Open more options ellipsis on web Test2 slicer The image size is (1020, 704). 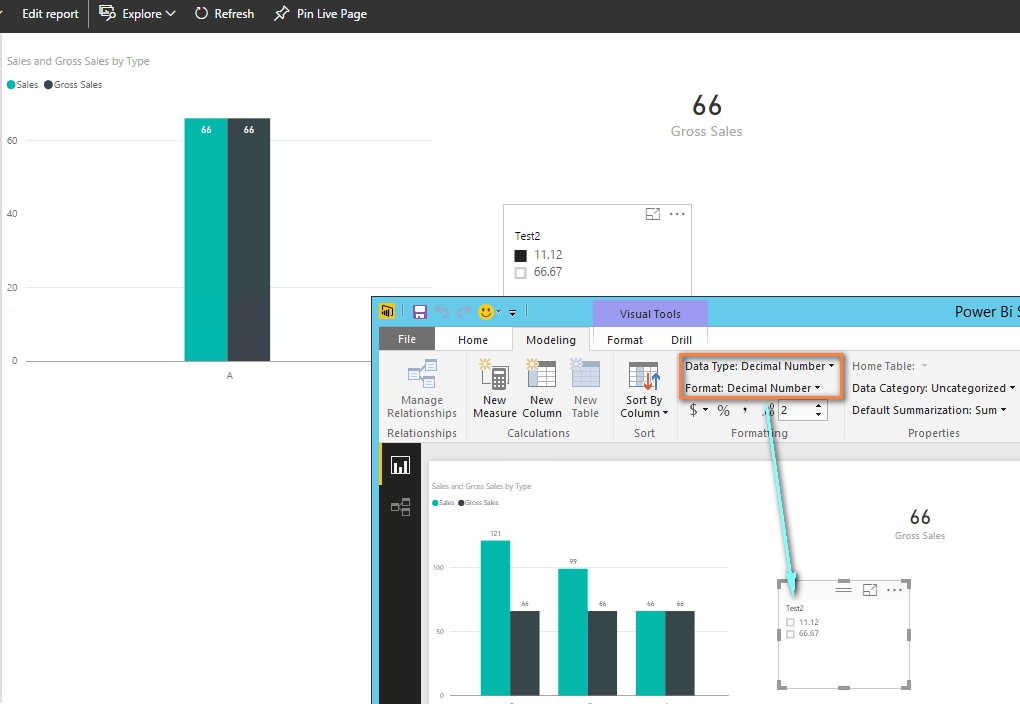click(x=677, y=214)
